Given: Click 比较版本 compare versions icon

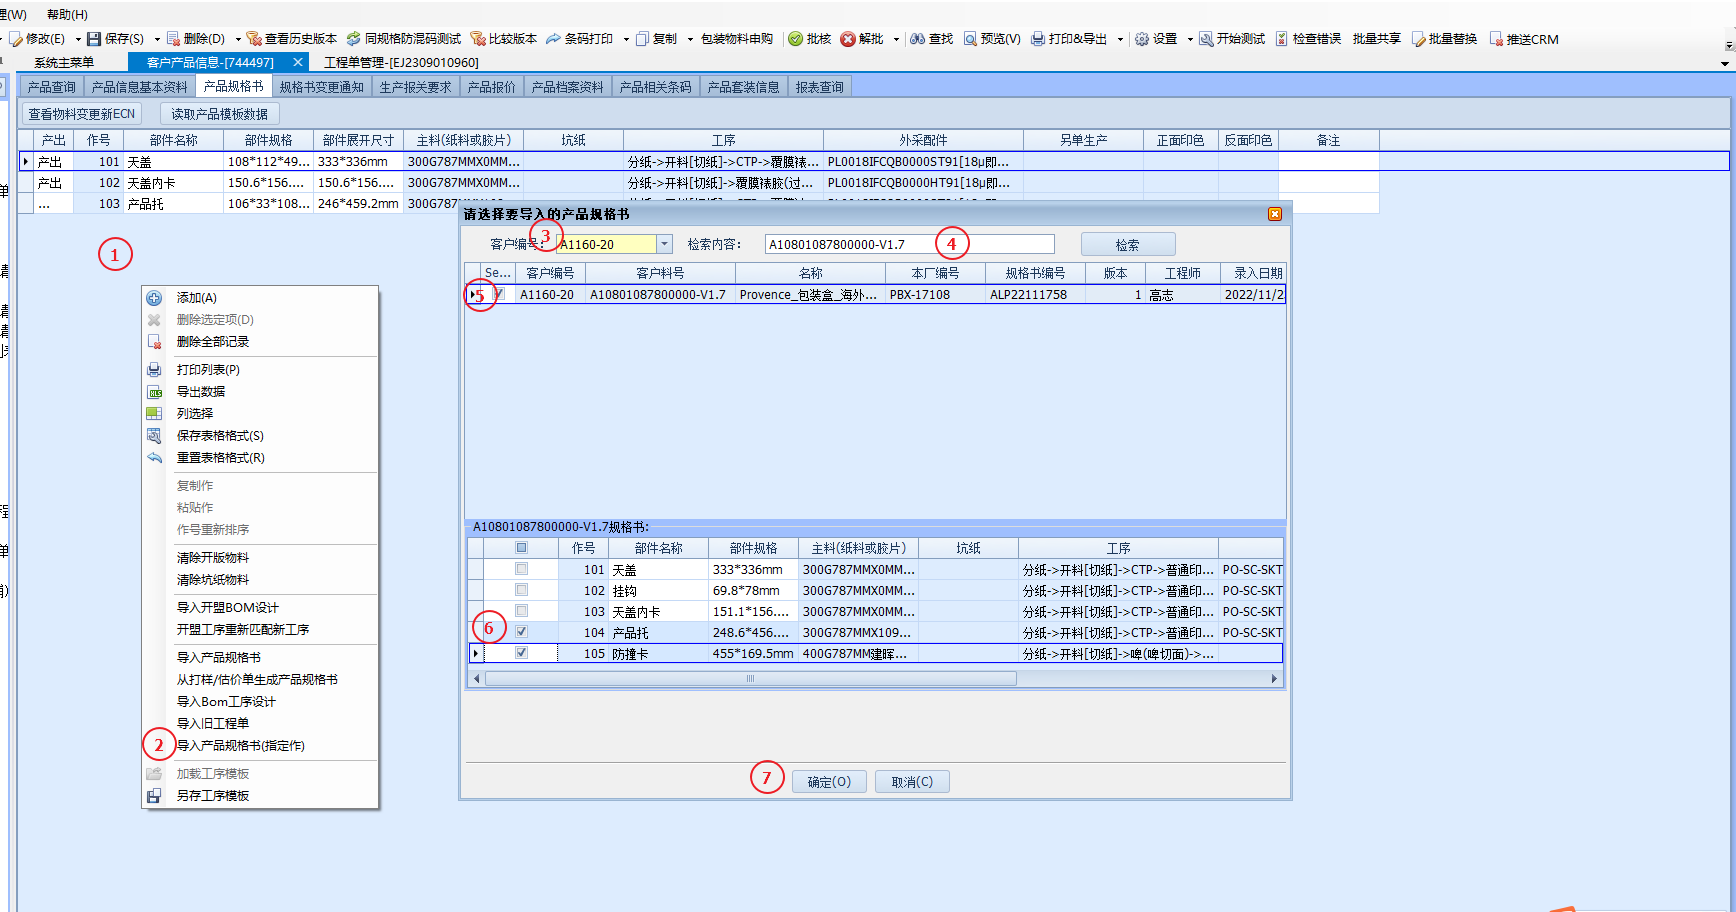Looking at the screenshot, I should click(x=478, y=39).
